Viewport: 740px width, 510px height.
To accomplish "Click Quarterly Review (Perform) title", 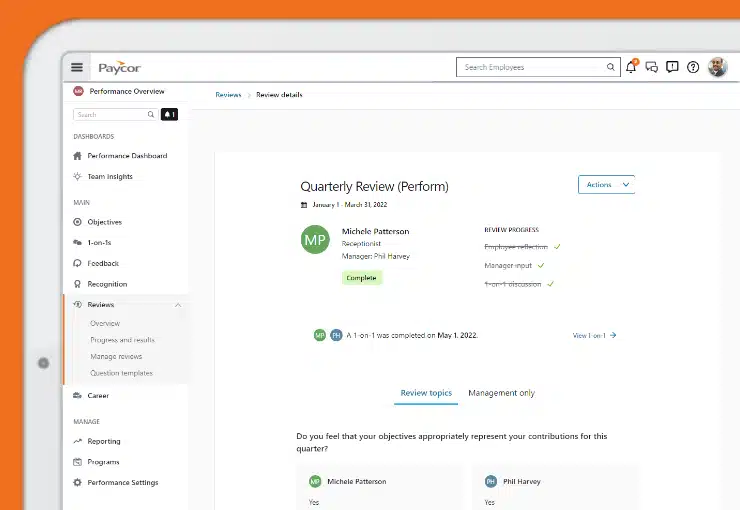I will pyautogui.click(x=374, y=186).
